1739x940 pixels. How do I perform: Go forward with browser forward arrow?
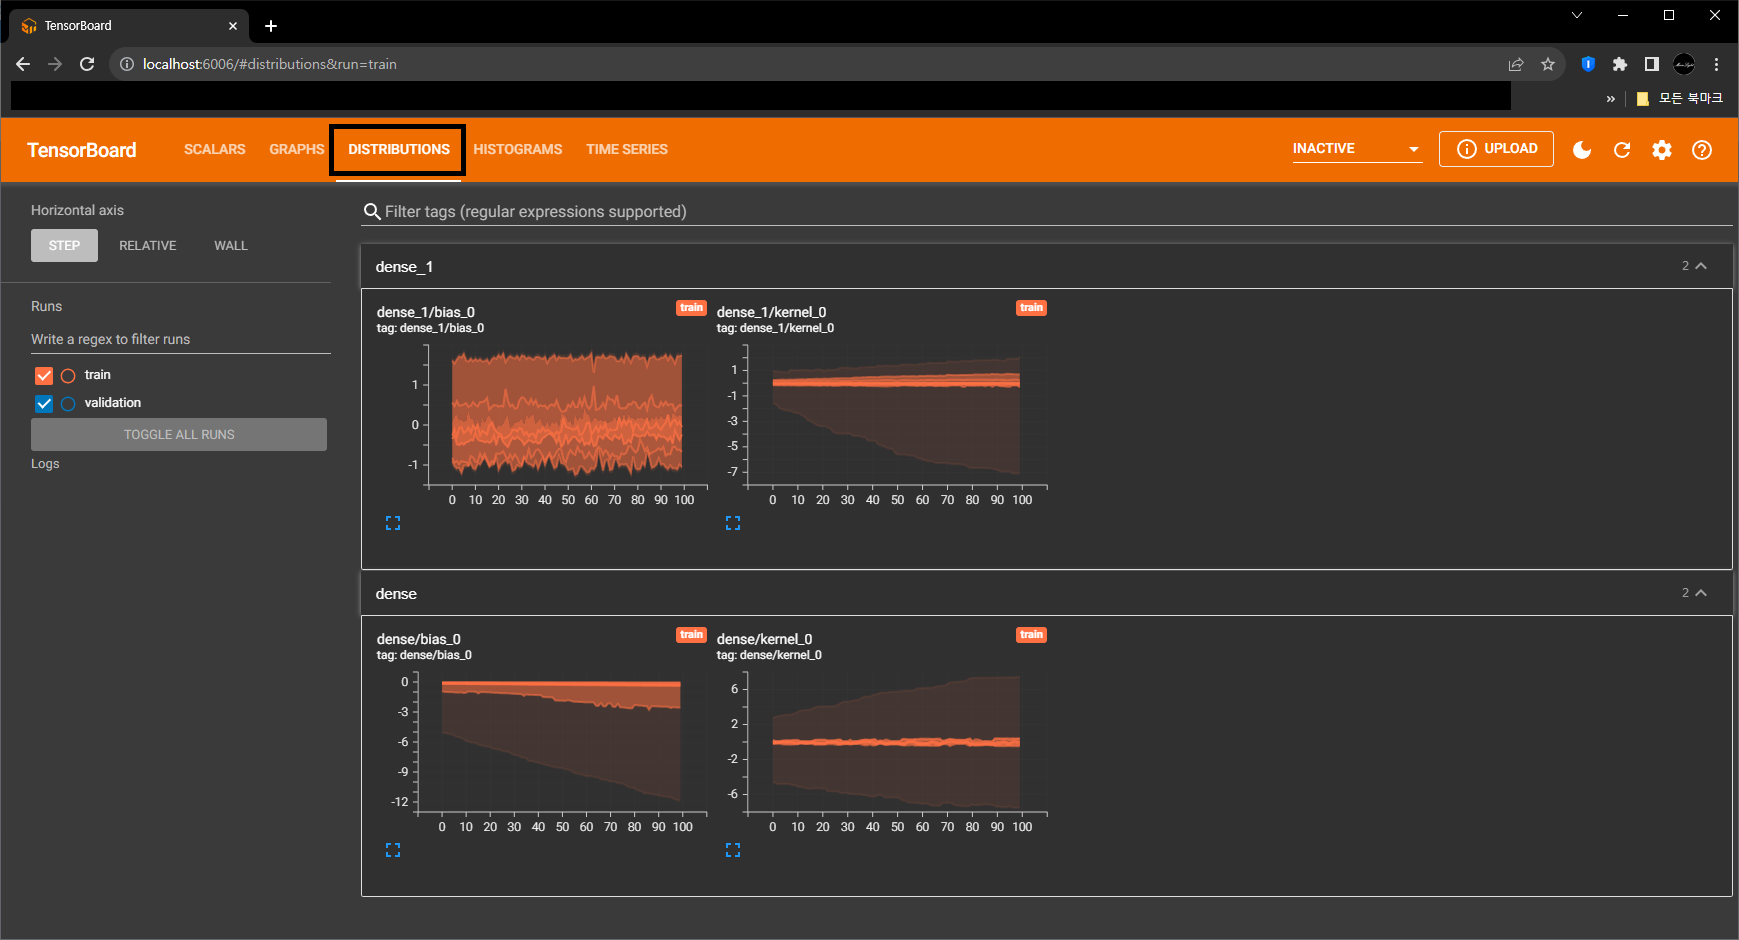[55, 64]
